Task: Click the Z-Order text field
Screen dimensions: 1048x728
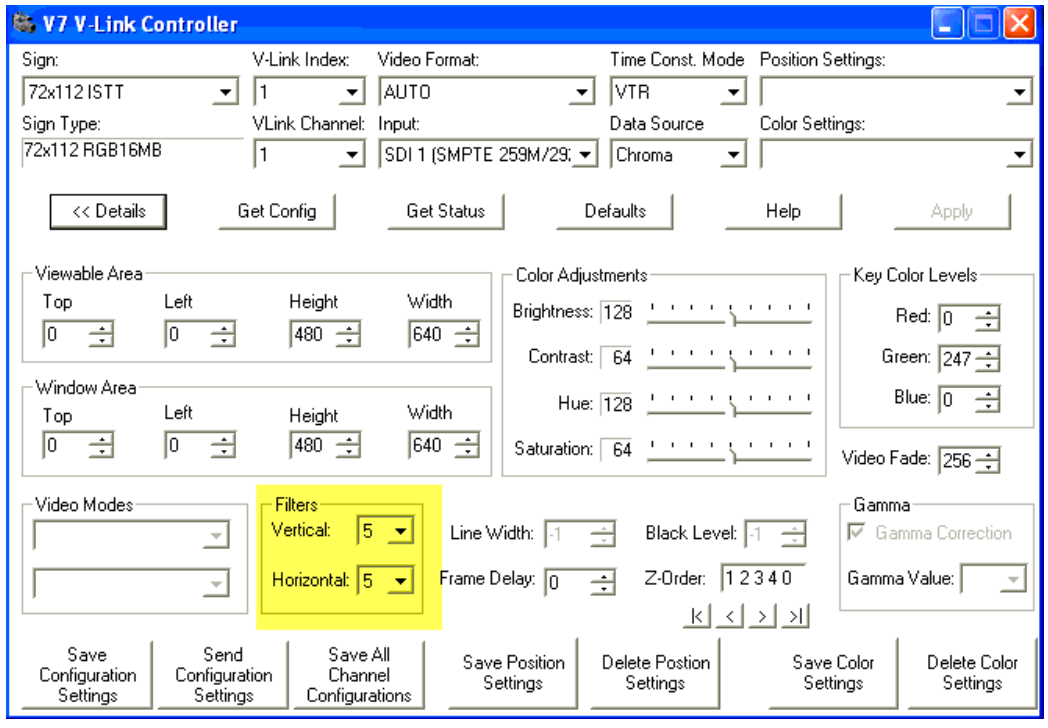Action: (761, 578)
